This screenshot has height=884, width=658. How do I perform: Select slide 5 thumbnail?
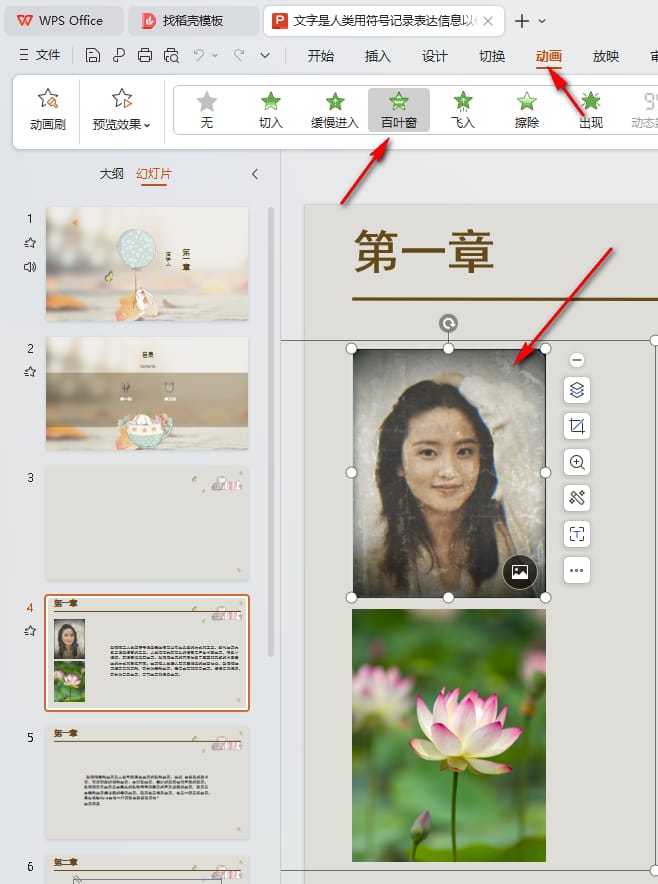[147, 783]
